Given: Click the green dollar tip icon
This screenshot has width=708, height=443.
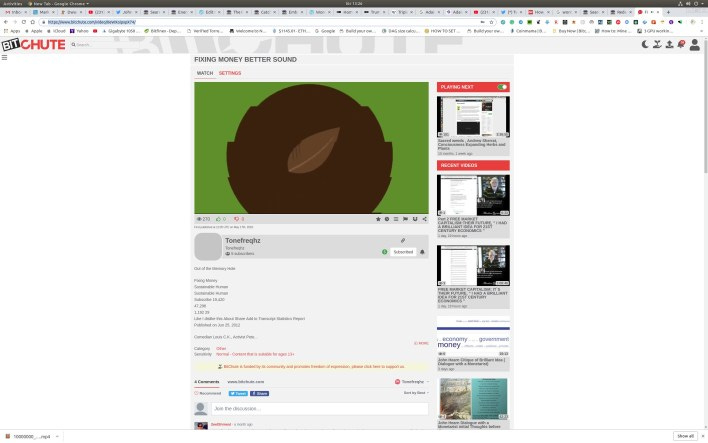Looking at the screenshot, I should [385, 252].
